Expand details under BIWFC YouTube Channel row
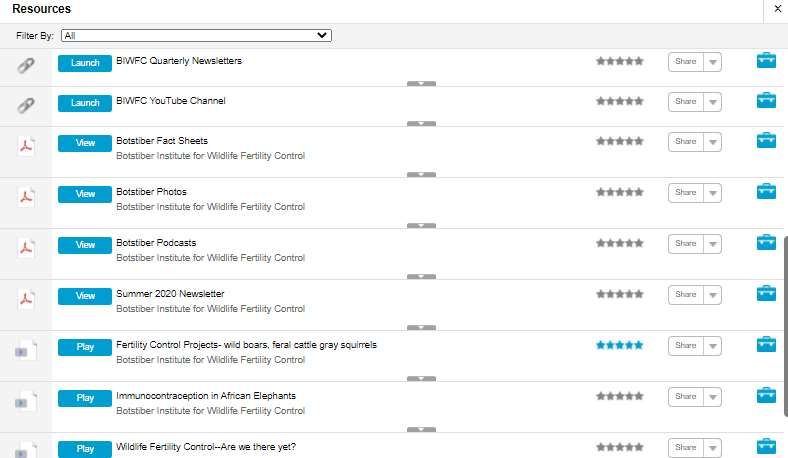 pos(421,123)
